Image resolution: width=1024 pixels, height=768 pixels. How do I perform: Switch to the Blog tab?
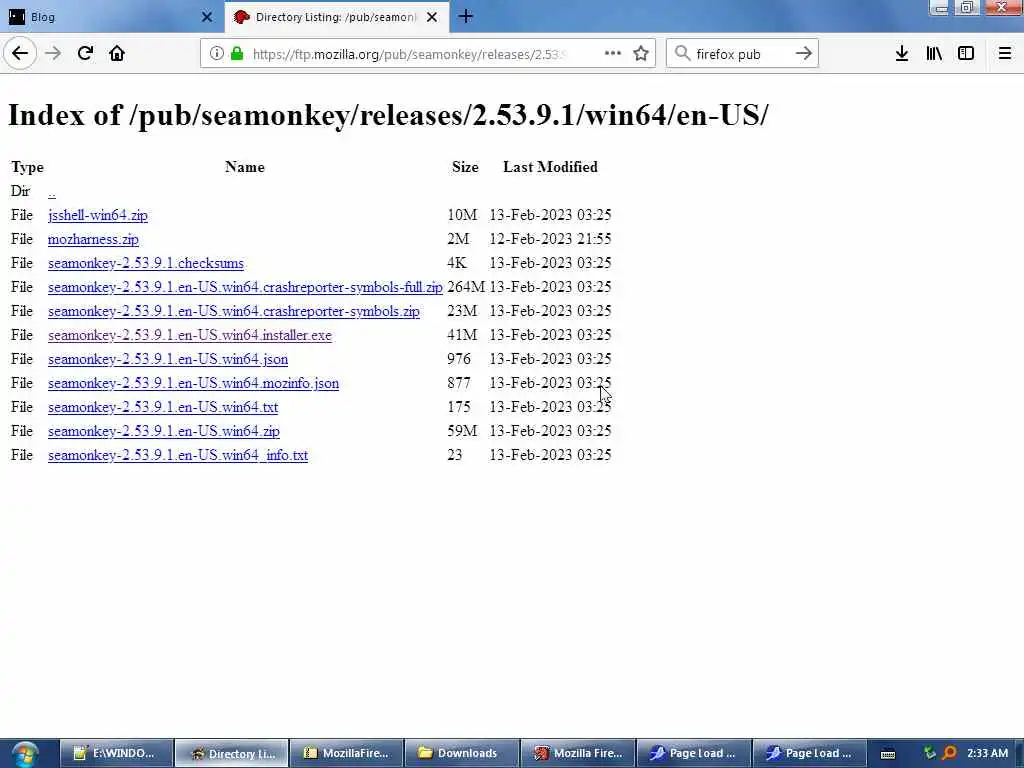[x=112, y=17]
